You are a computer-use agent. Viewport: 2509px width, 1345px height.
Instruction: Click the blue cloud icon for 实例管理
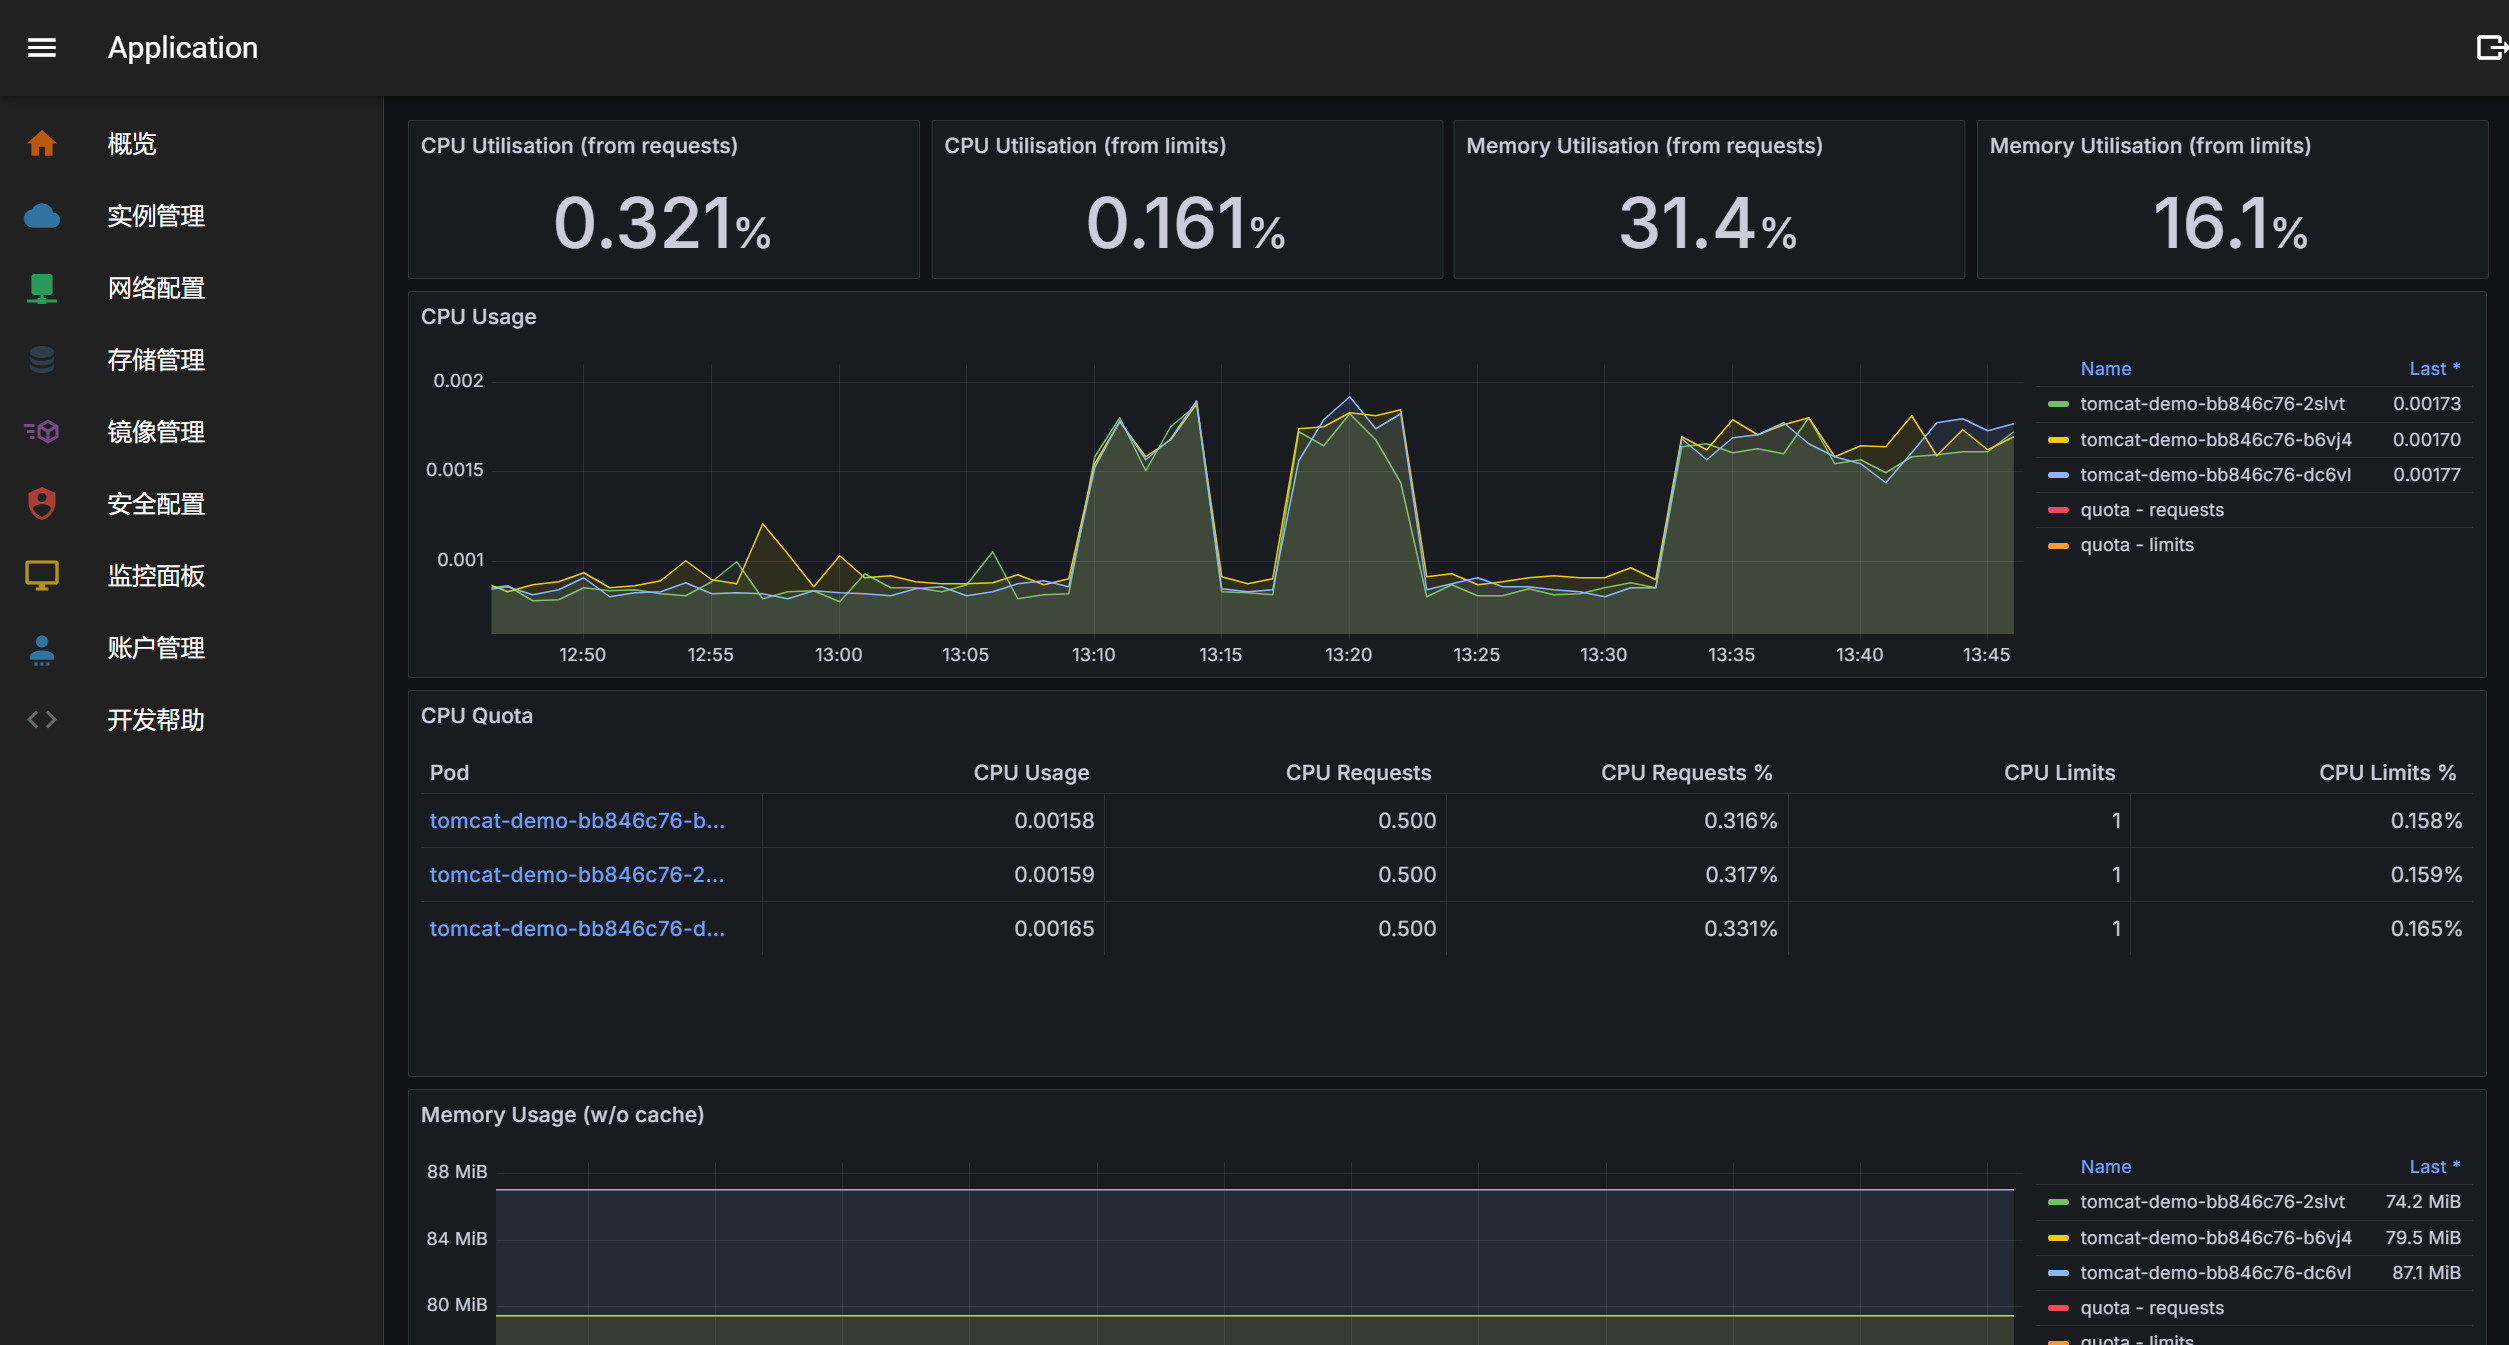coord(42,216)
